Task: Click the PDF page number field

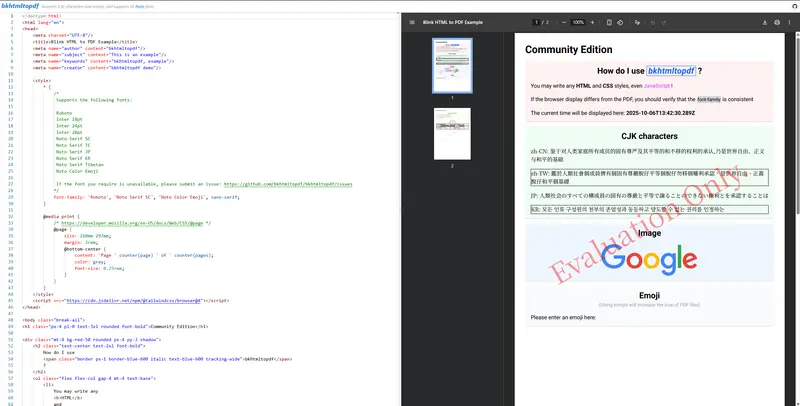Action: (535, 21)
